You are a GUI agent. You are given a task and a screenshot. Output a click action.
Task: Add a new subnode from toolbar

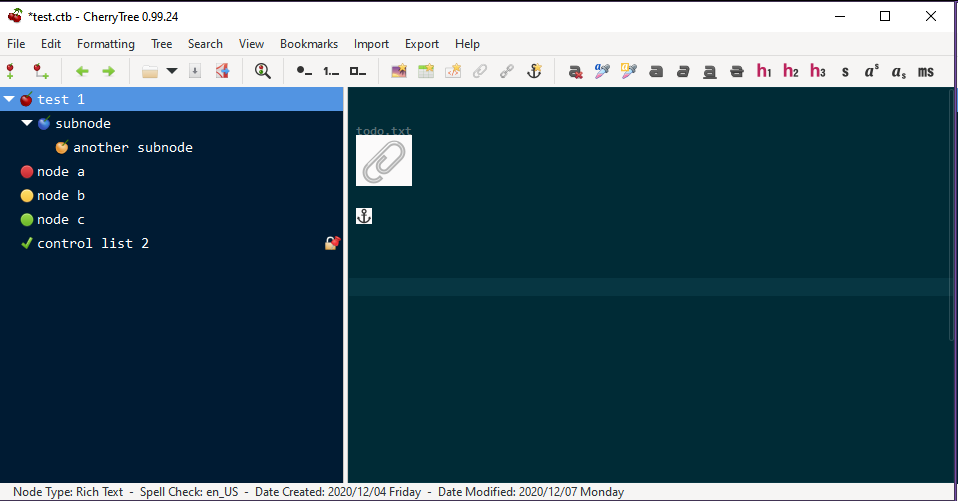[x=41, y=71]
